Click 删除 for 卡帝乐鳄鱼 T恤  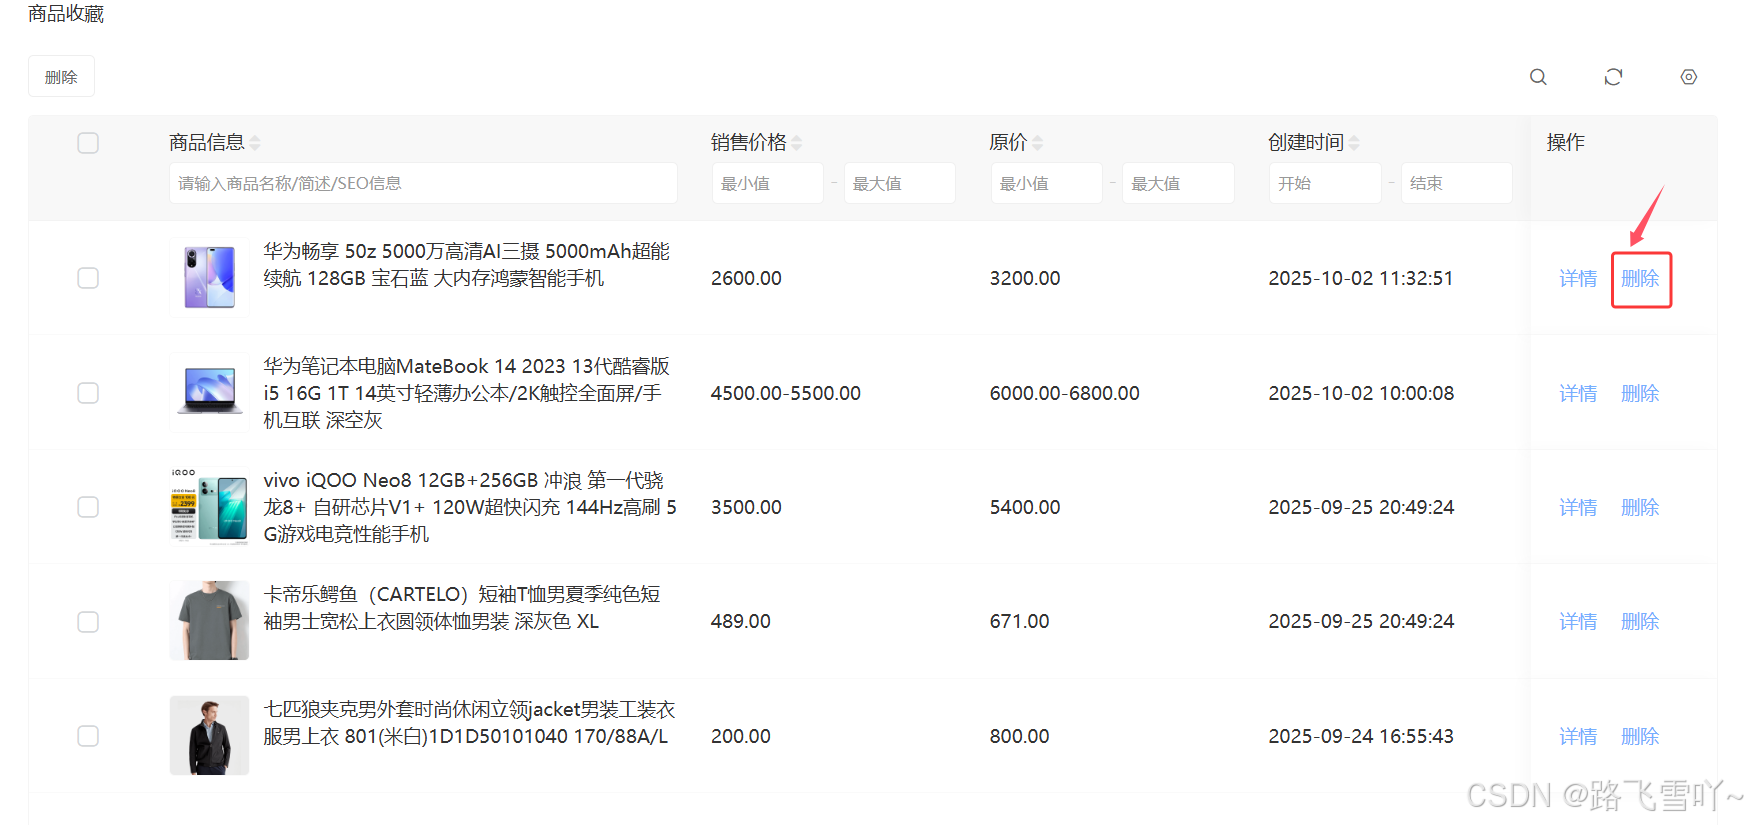click(x=1640, y=622)
